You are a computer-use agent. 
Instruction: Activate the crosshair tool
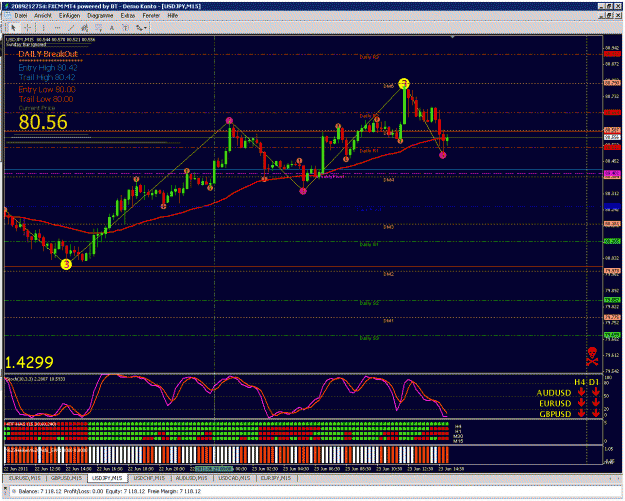pos(28,28)
